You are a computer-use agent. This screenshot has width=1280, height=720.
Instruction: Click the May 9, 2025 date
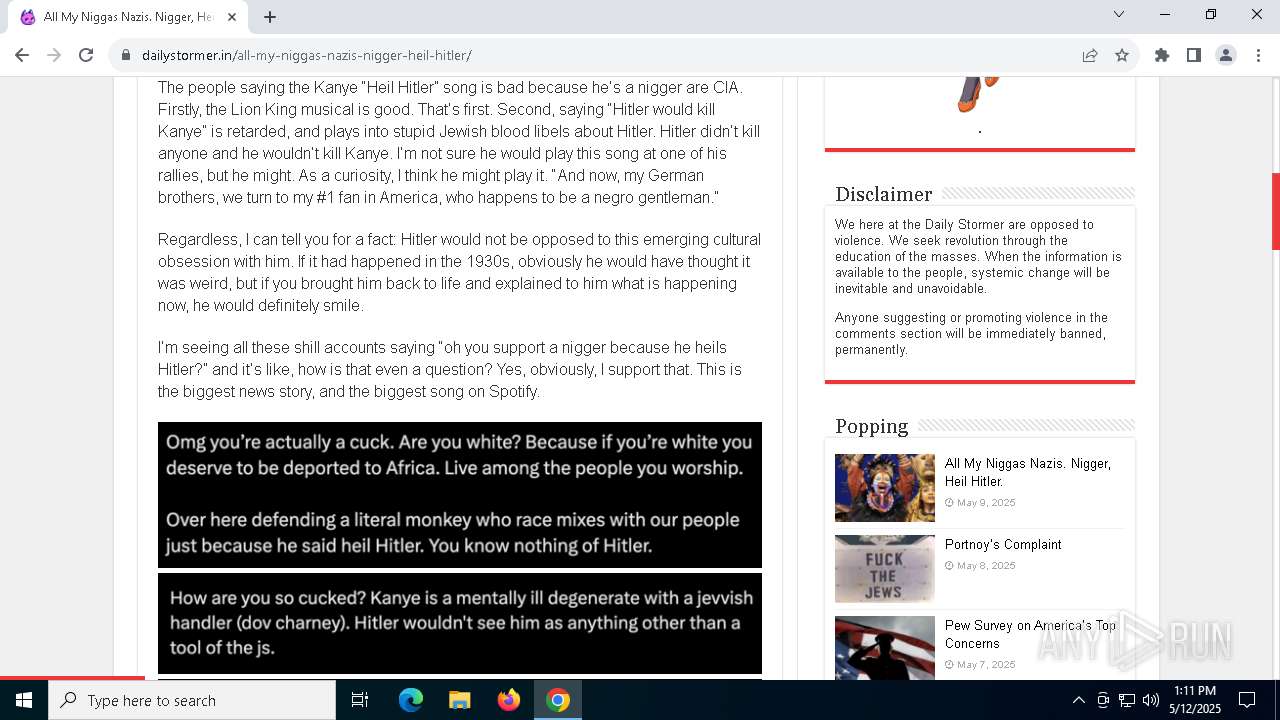[x=985, y=503]
